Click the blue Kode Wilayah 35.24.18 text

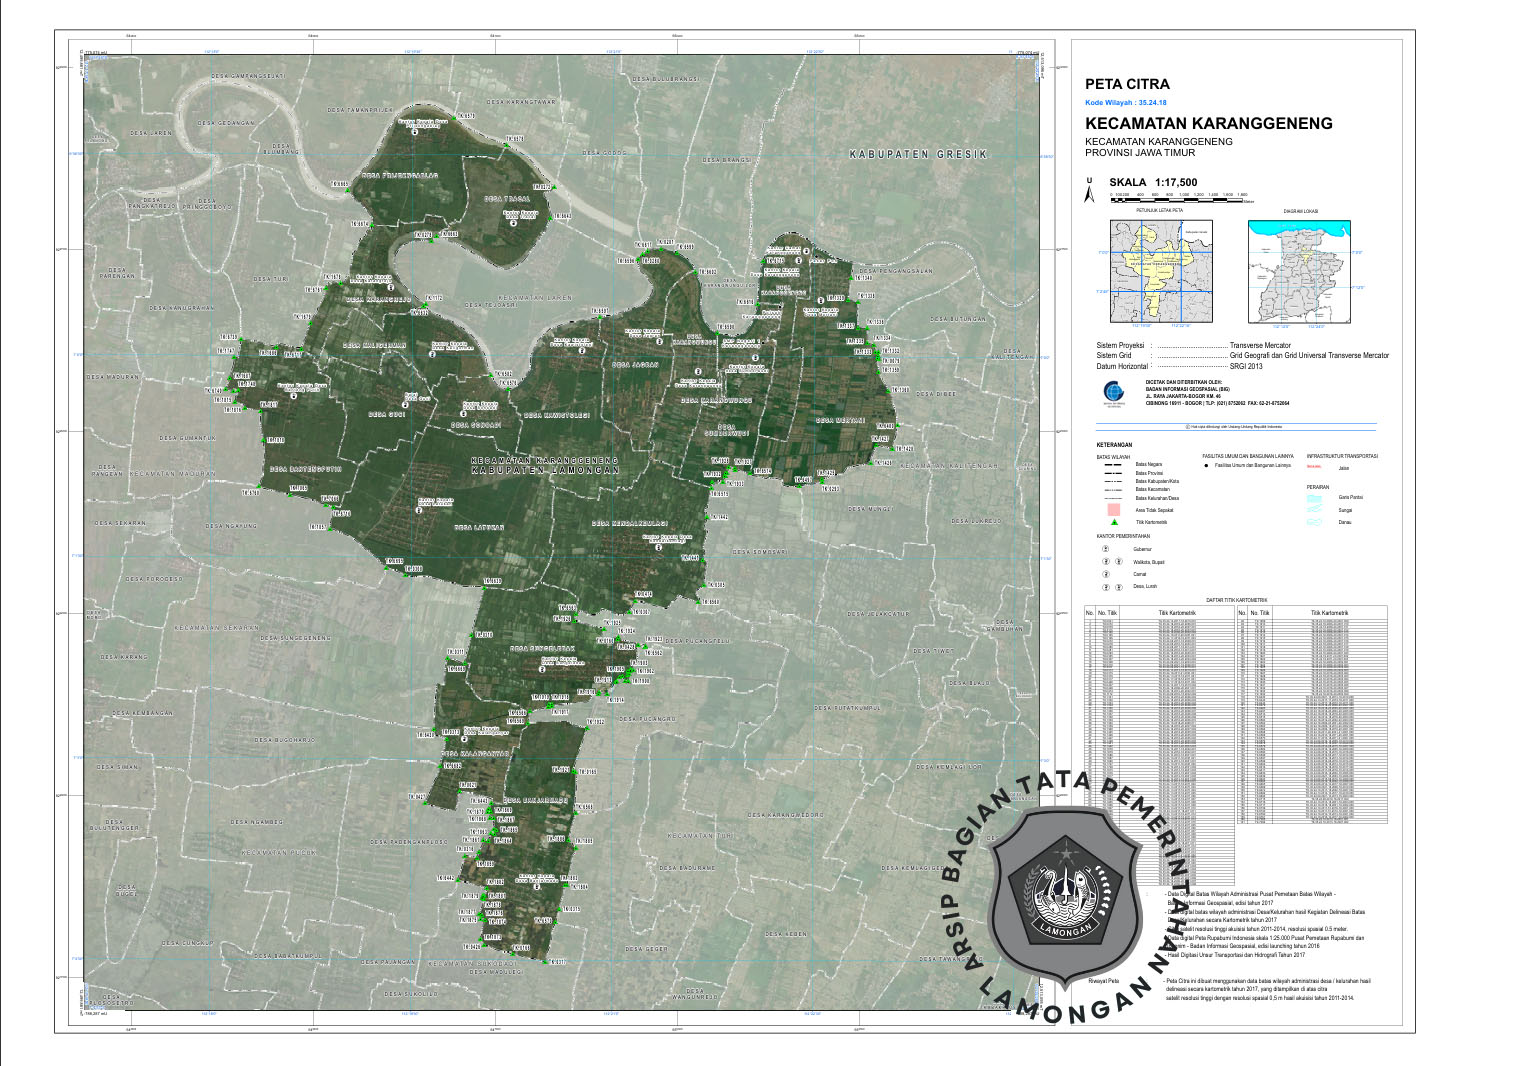point(1125,103)
